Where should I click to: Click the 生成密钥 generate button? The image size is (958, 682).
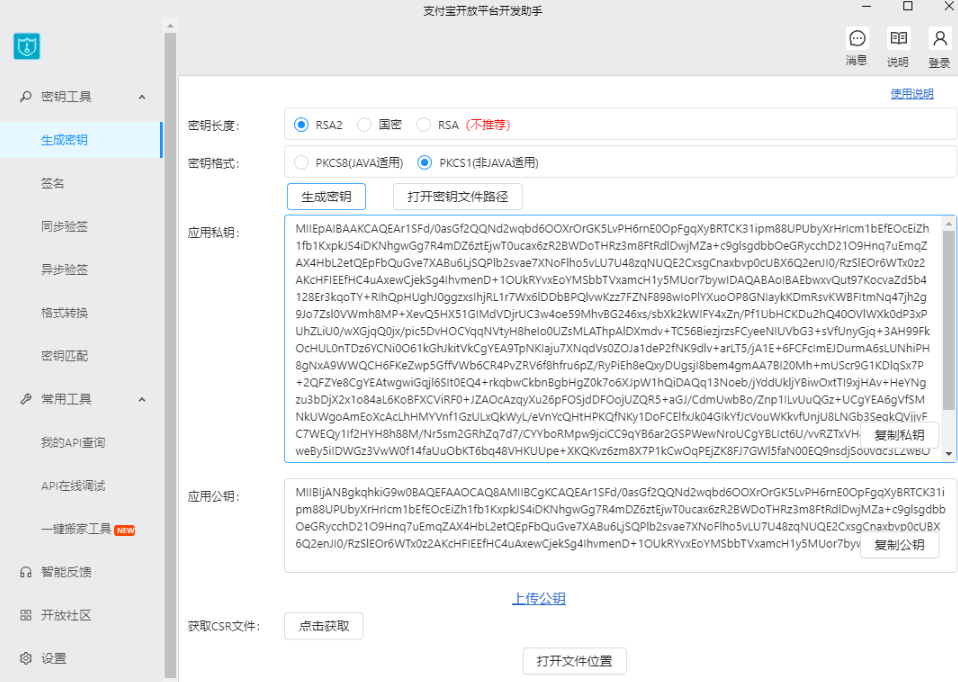click(326, 197)
